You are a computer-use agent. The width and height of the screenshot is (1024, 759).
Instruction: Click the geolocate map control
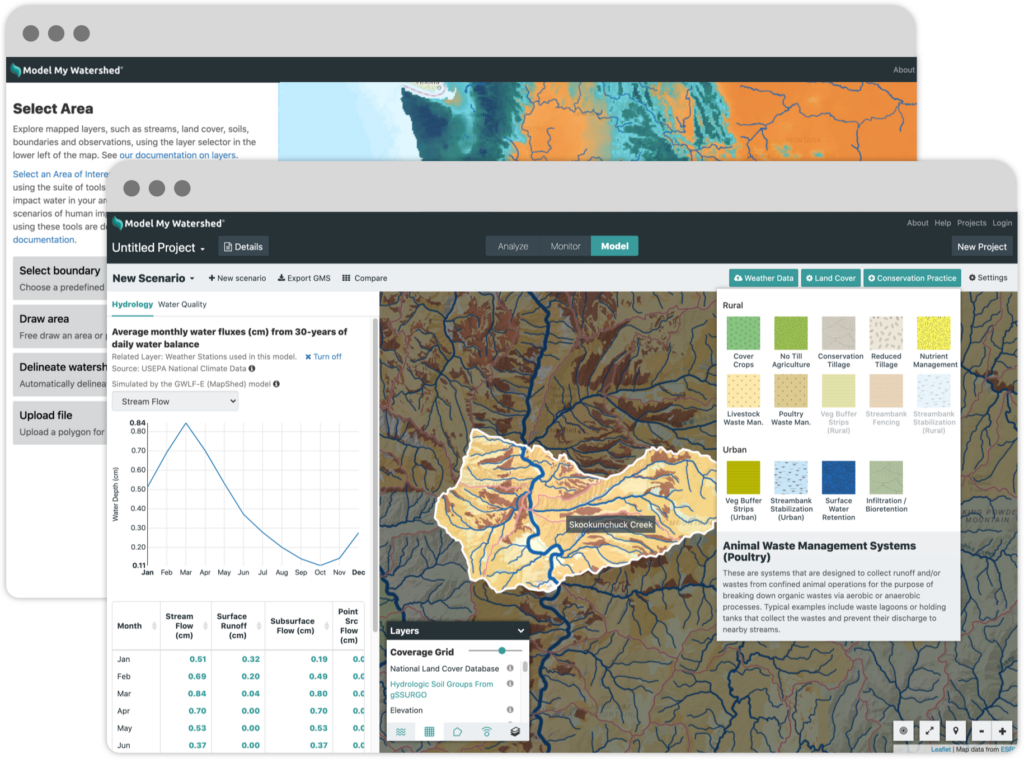(x=903, y=730)
